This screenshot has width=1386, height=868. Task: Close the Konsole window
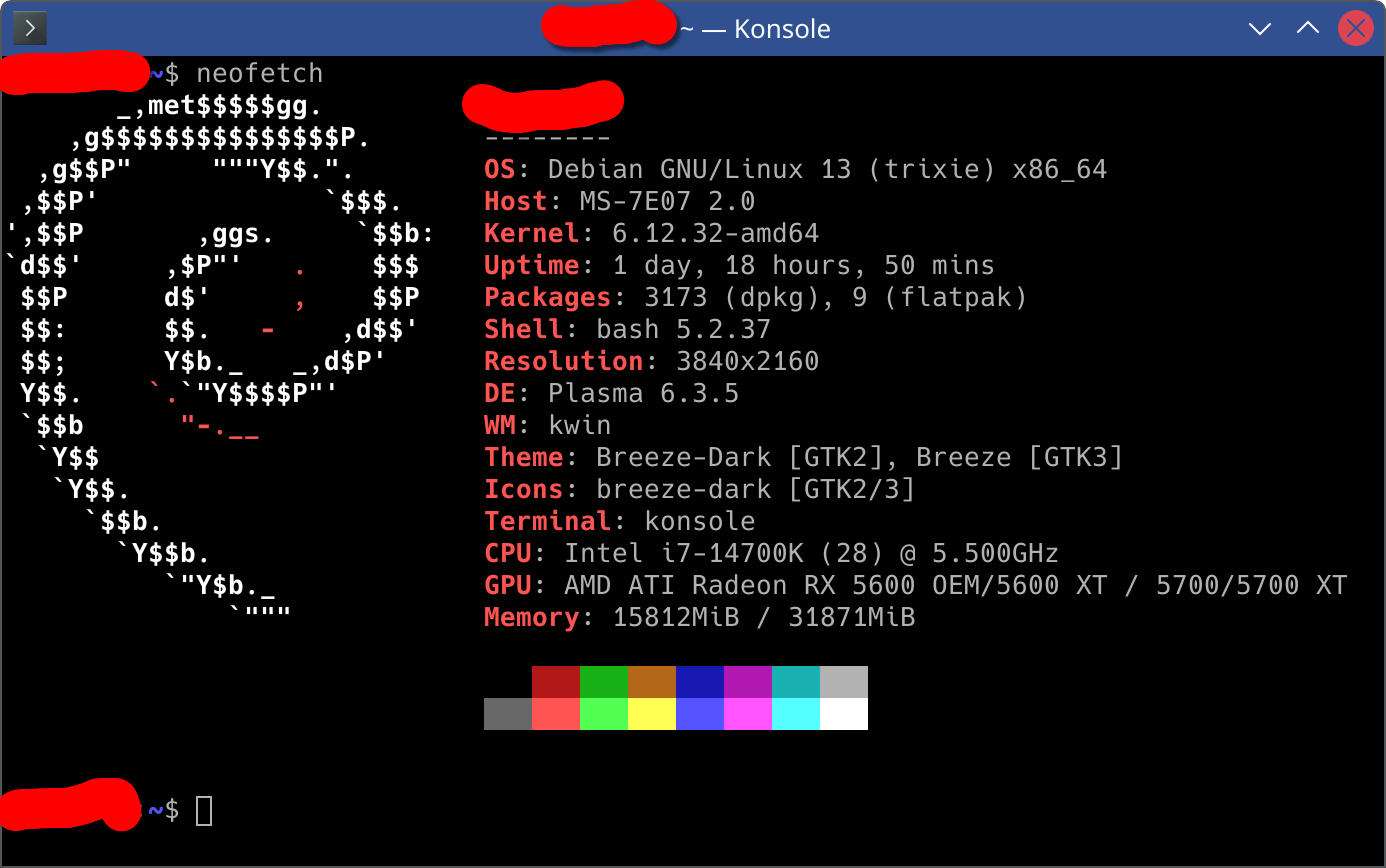tap(1355, 28)
